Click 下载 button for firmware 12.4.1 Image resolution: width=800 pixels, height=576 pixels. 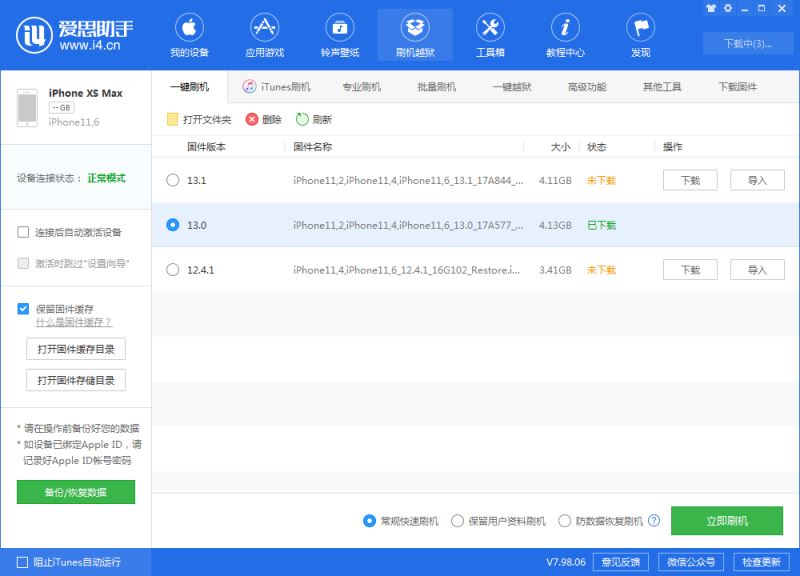pyautogui.click(x=690, y=269)
